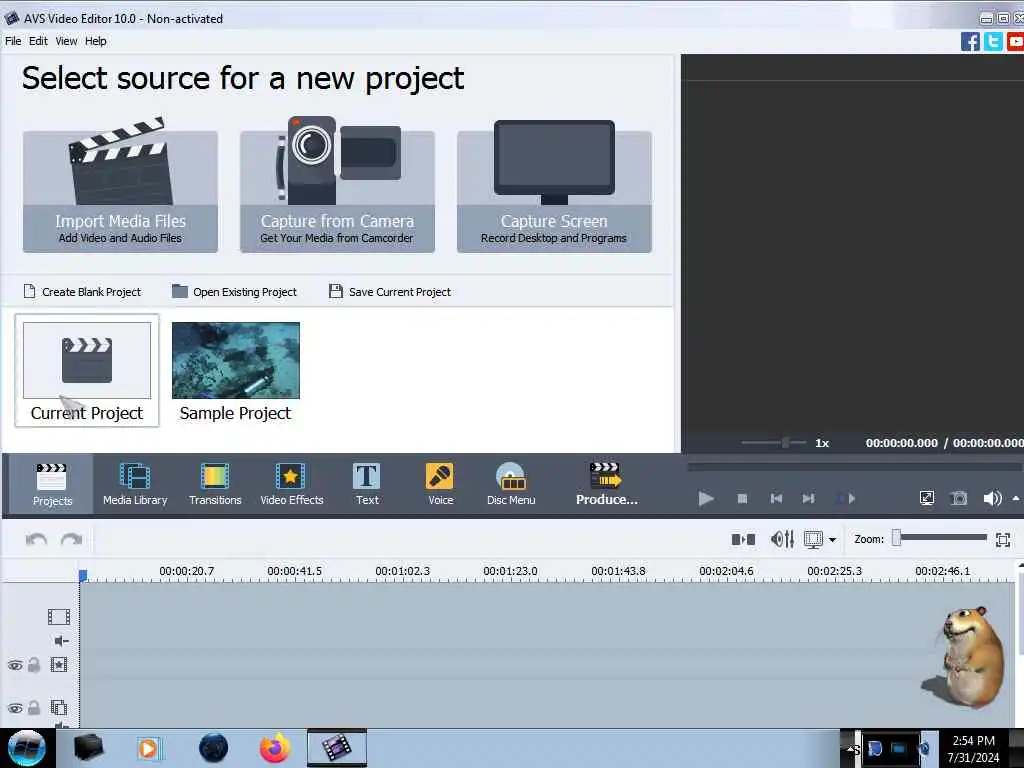
Task: Open Firefox from the taskbar
Action: pyautogui.click(x=275, y=748)
